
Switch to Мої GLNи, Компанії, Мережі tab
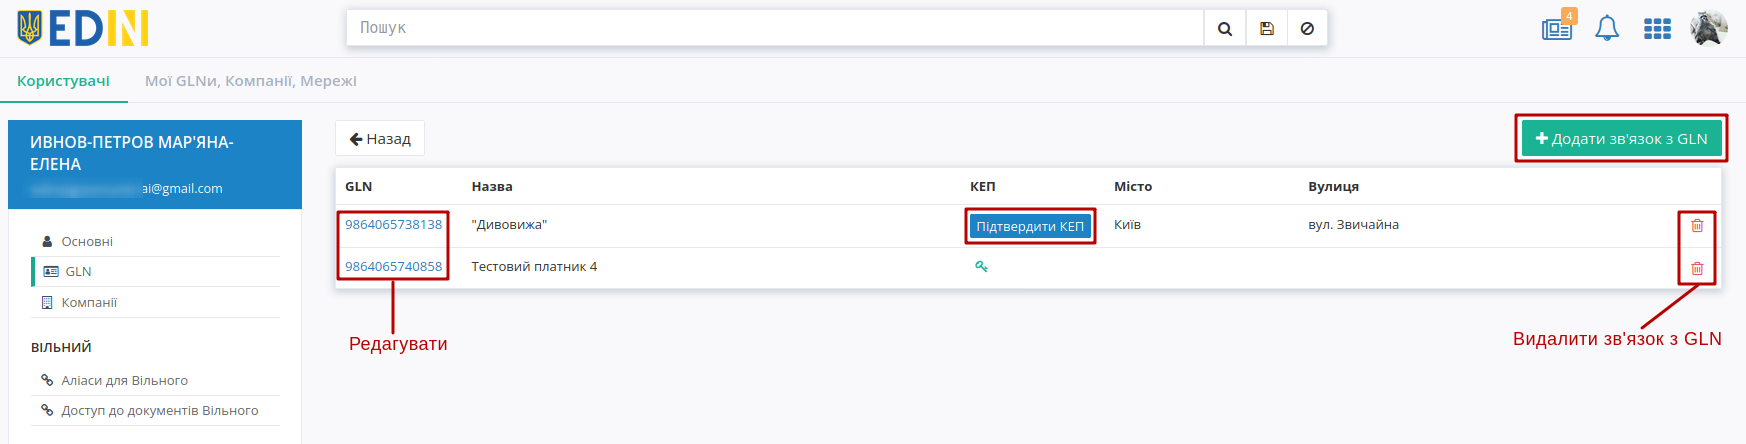point(251,81)
